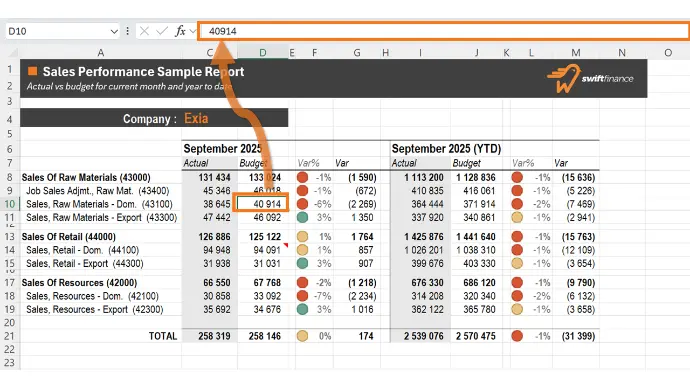
Task: Click budget cell 94 091 with comment
Action: point(267,250)
